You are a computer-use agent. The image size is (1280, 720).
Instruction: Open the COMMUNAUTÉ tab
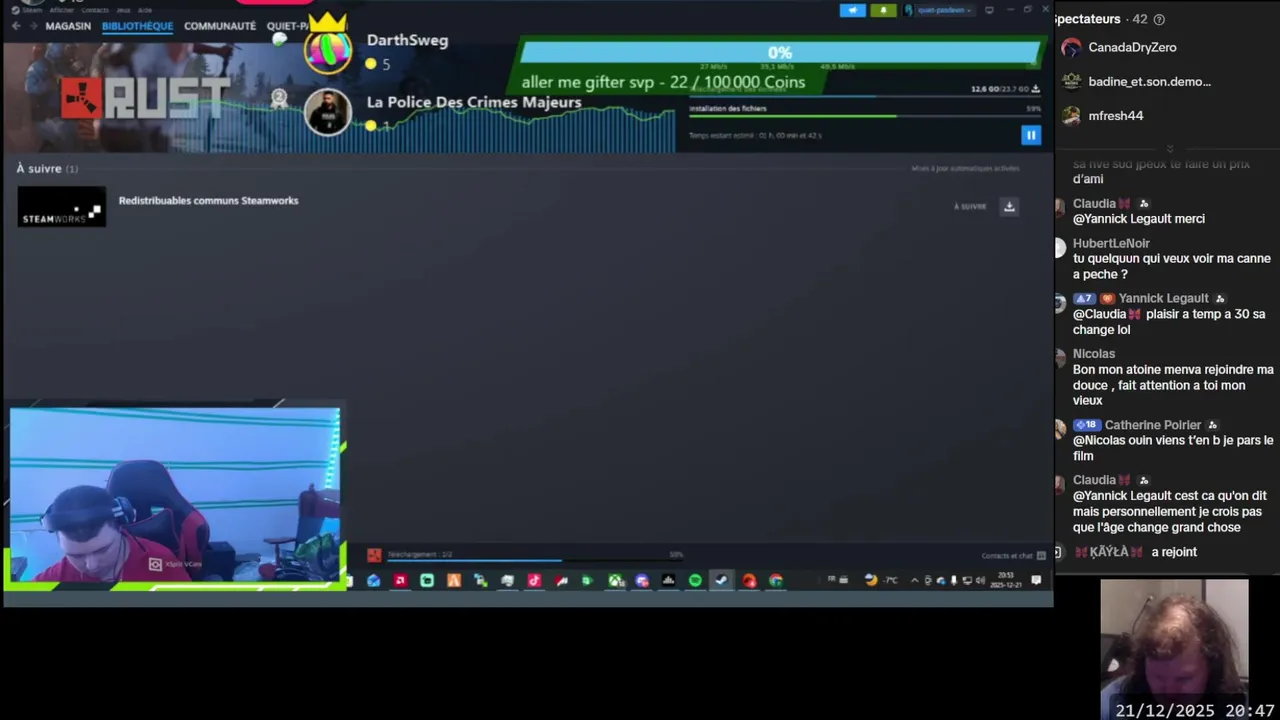[220, 26]
